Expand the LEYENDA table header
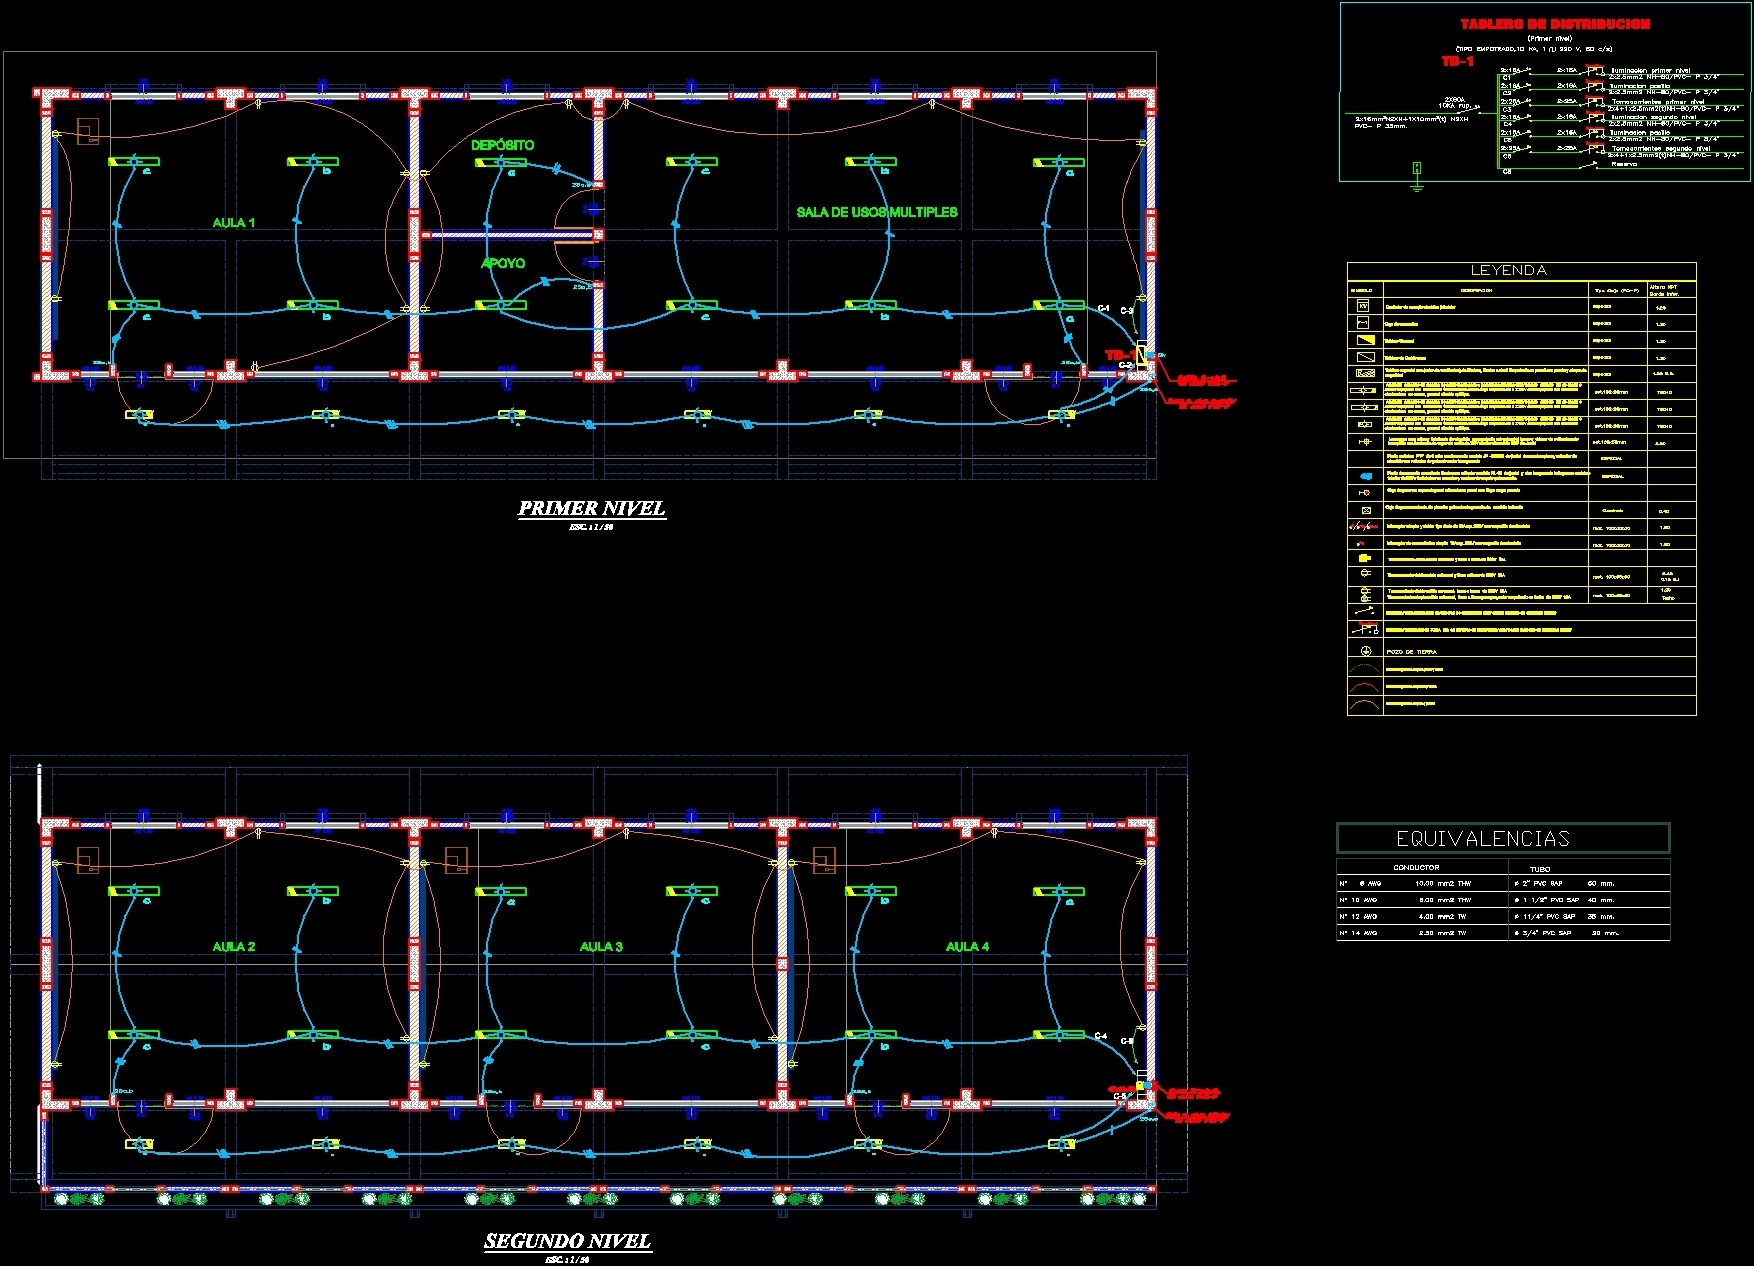Viewport: 1754px width, 1266px height. pyautogui.click(x=1509, y=271)
